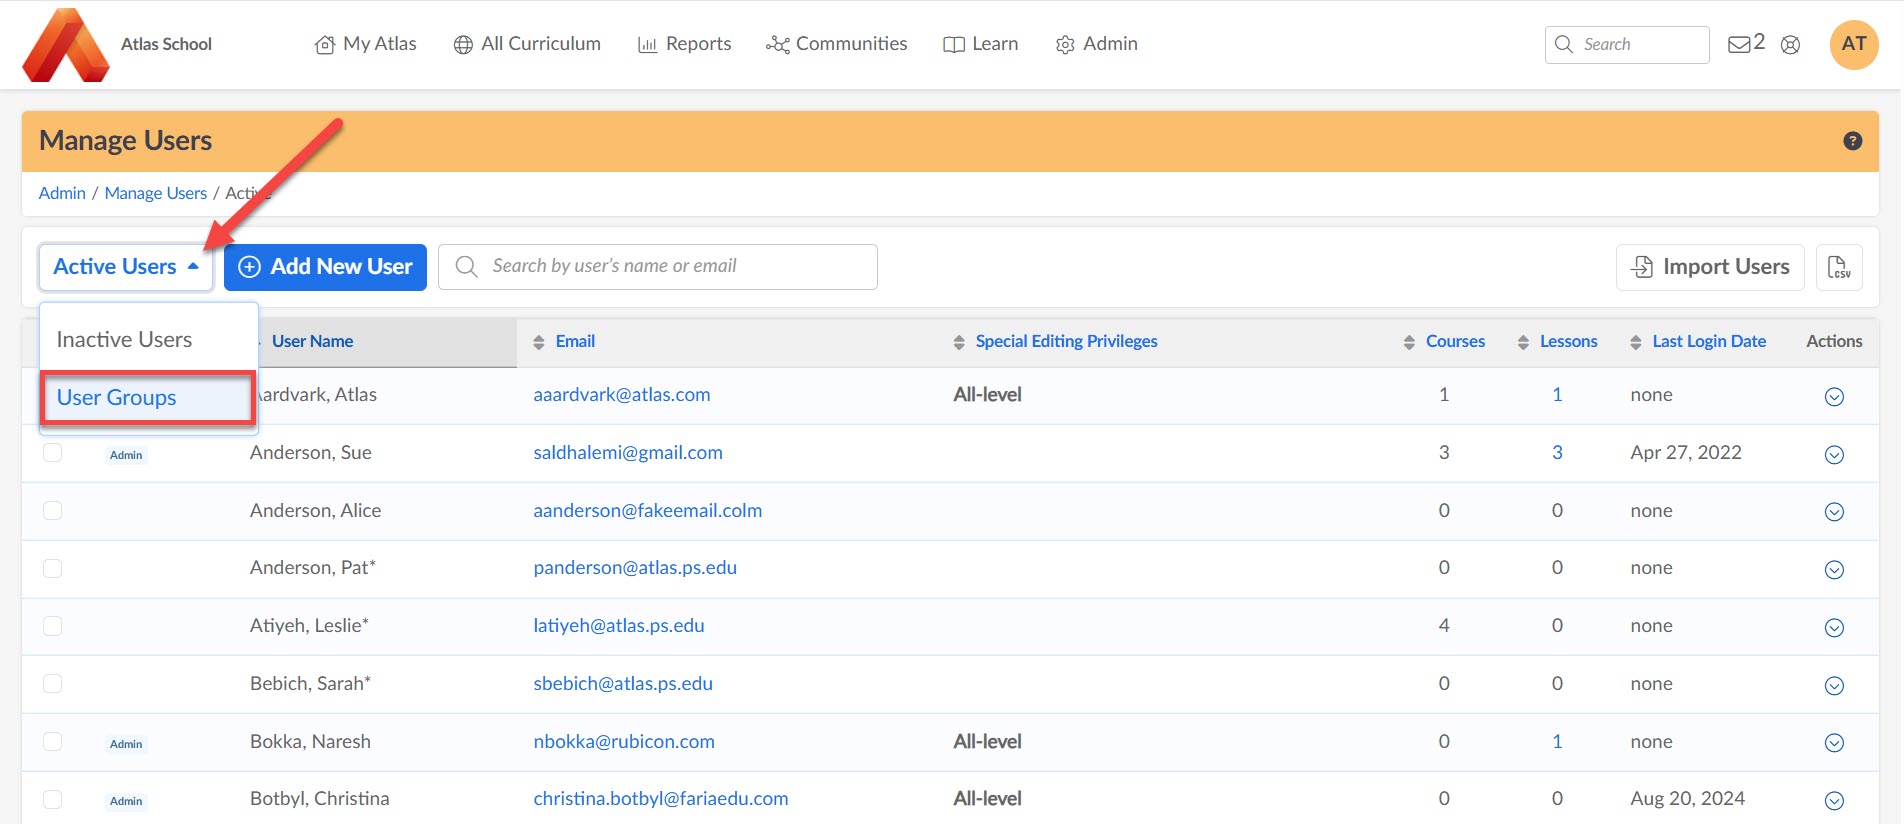This screenshot has height=824, width=1904.
Task: Open Admin navigation item
Action: coord(1096,44)
